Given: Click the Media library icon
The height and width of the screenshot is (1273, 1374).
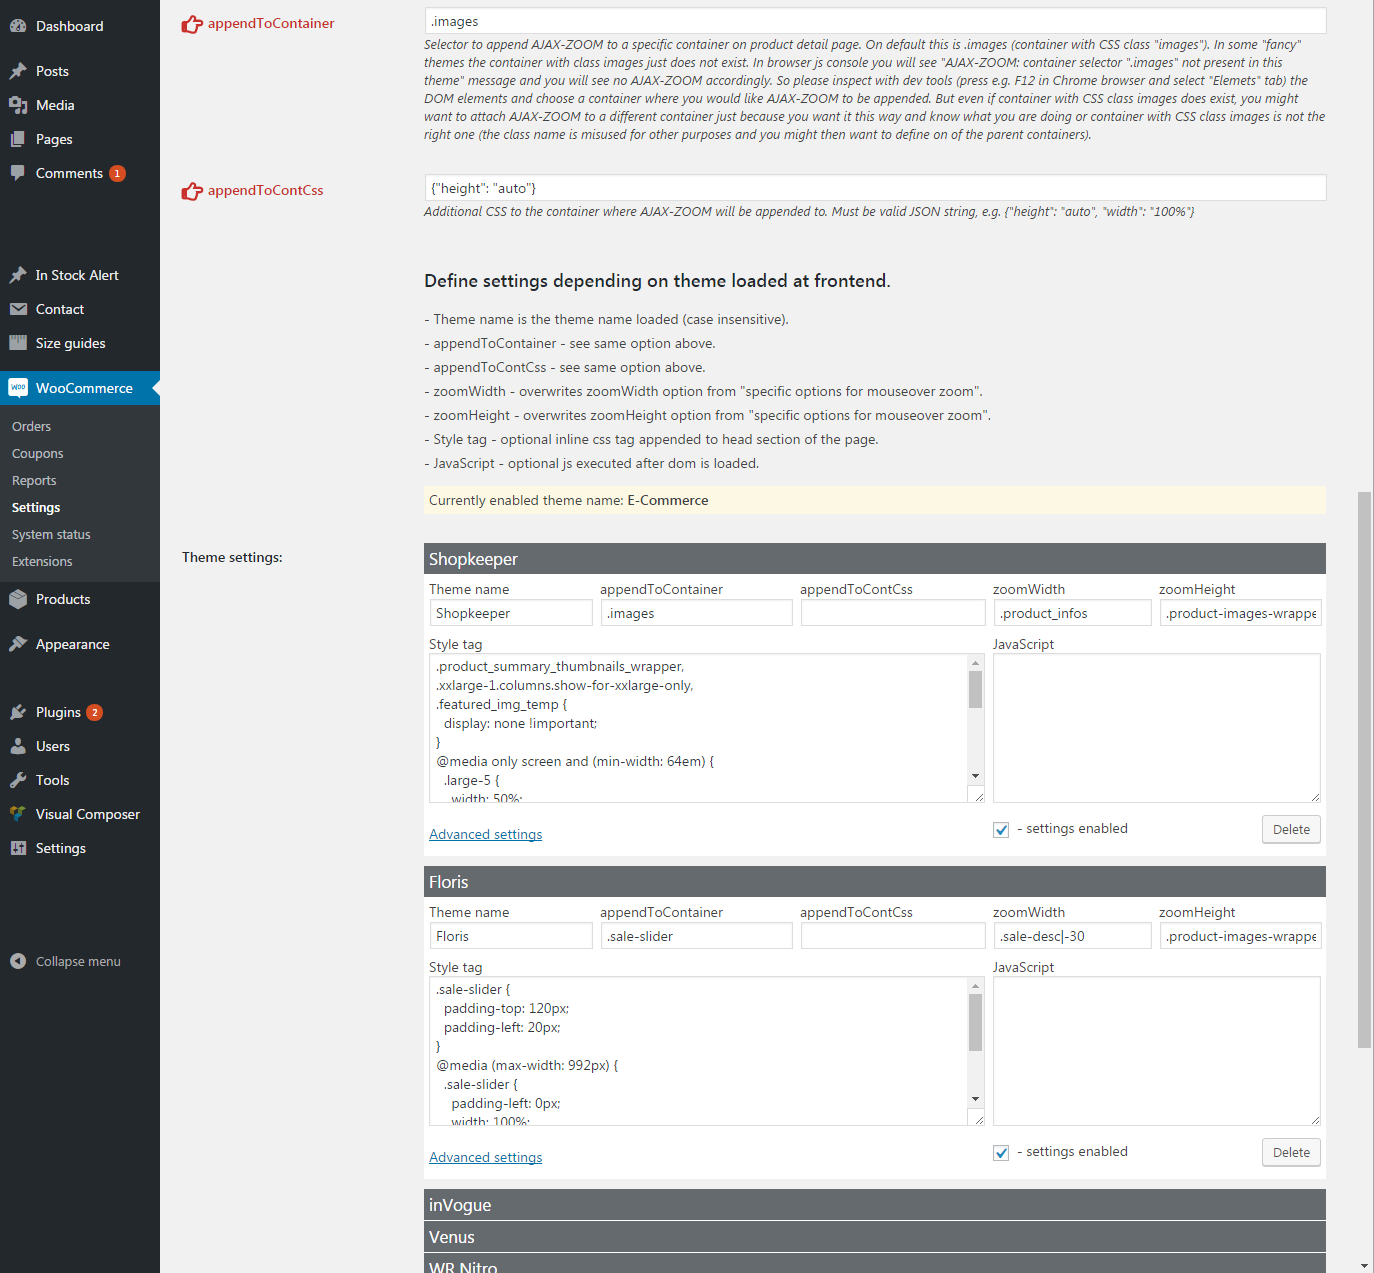Looking at the screenshot, I should tap(18, 105).
